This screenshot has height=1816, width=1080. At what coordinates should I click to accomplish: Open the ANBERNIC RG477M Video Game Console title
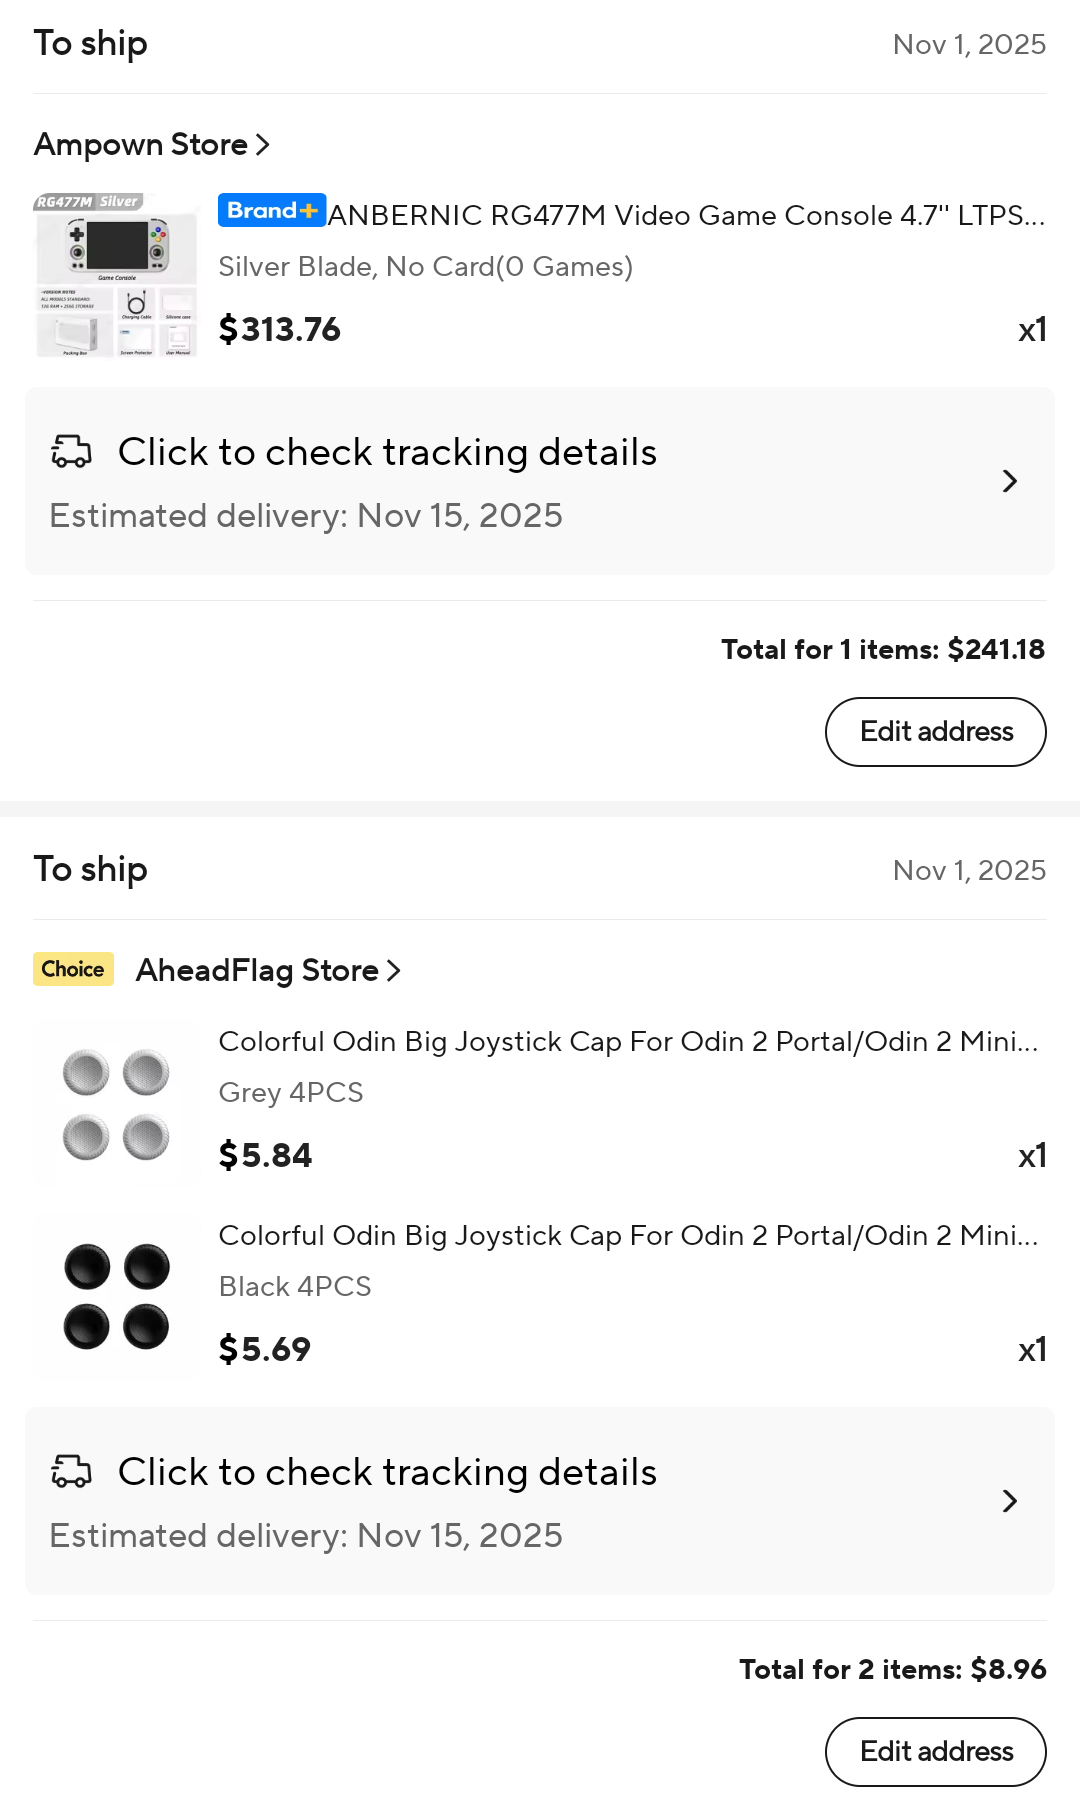click(686, 216)
